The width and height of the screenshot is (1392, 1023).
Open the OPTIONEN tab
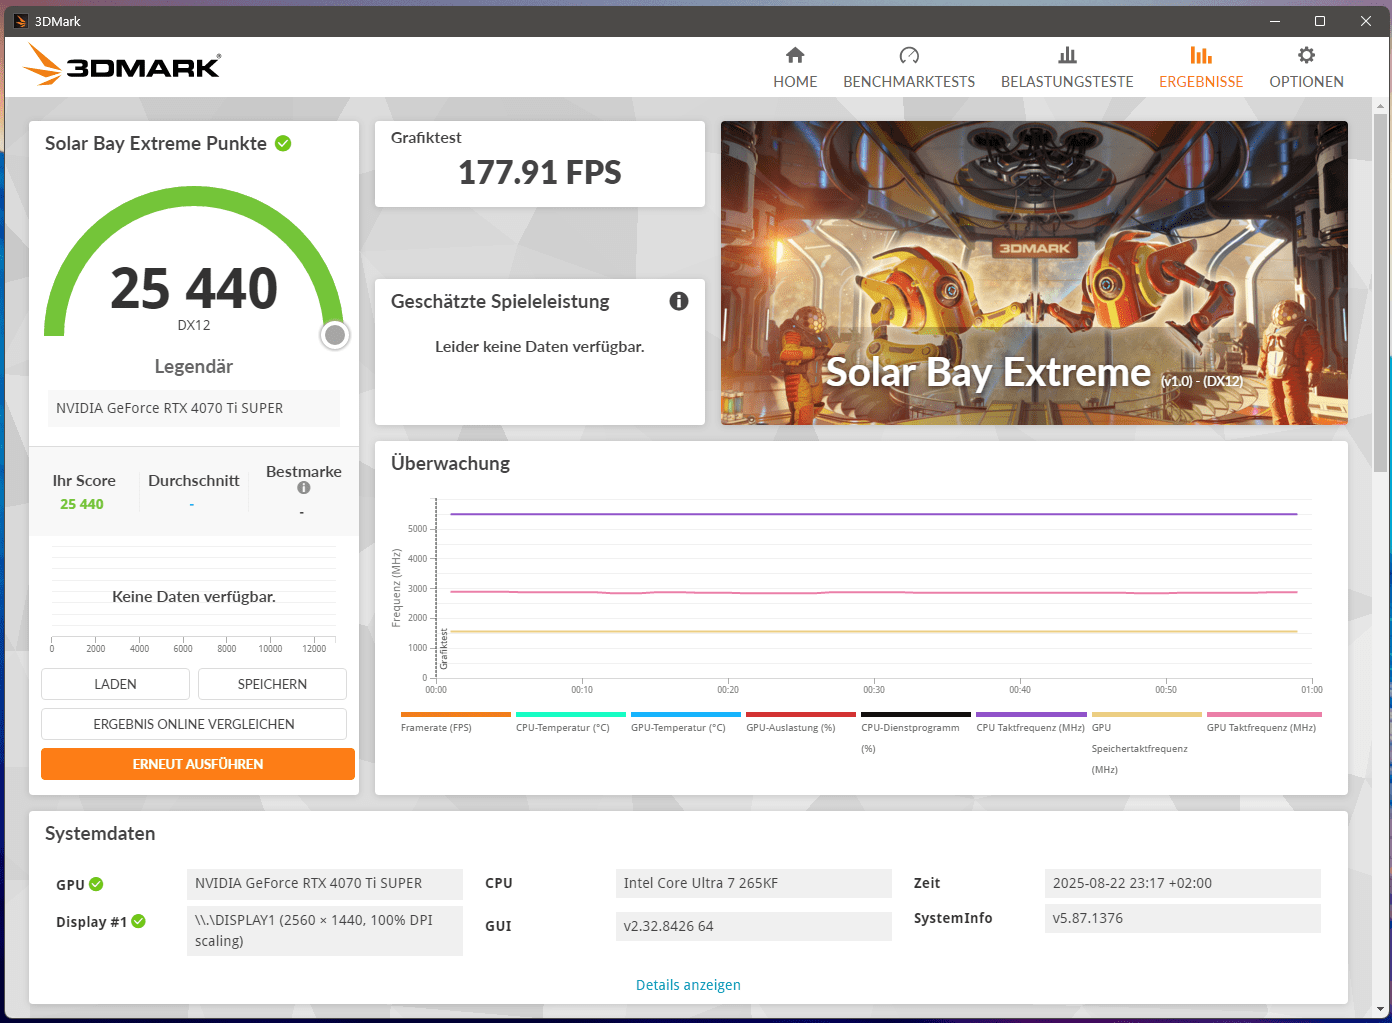(1306, 68)
